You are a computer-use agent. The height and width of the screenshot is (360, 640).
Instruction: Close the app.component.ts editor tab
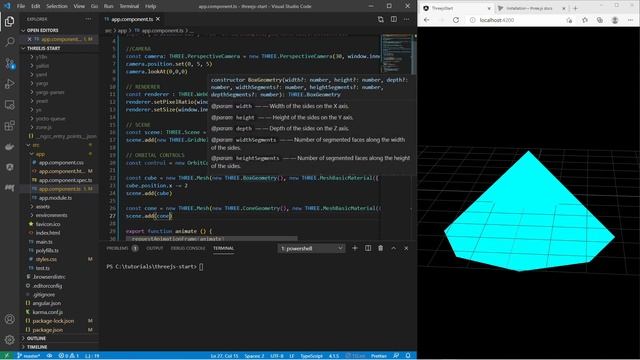[158, 19]
